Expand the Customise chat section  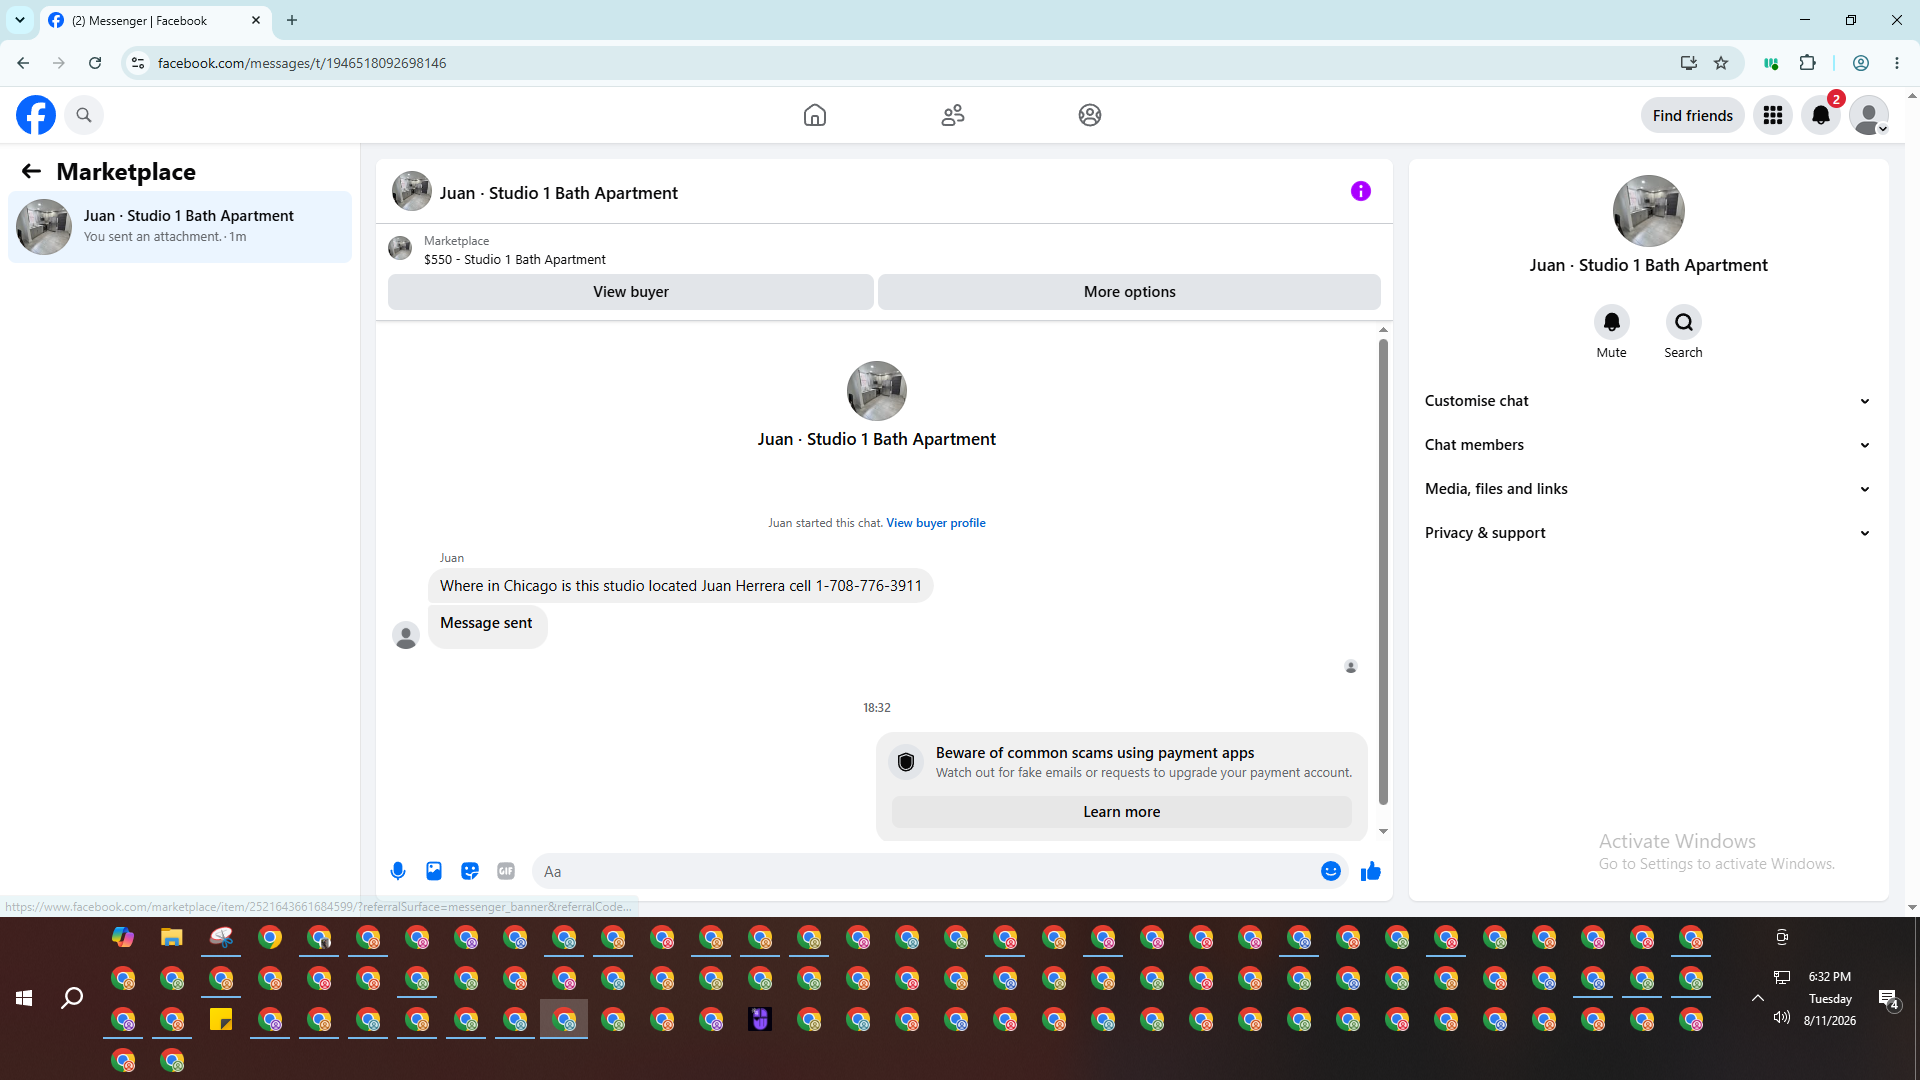(1648, 401)
